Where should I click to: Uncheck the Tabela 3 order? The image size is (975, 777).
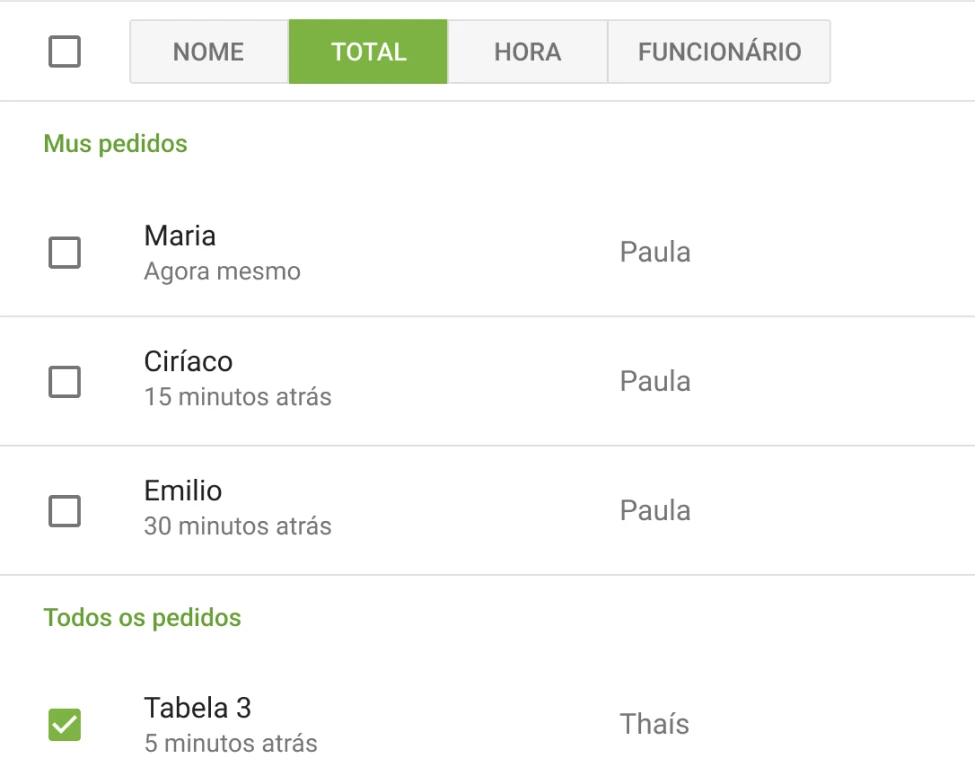tap(64, 722)
